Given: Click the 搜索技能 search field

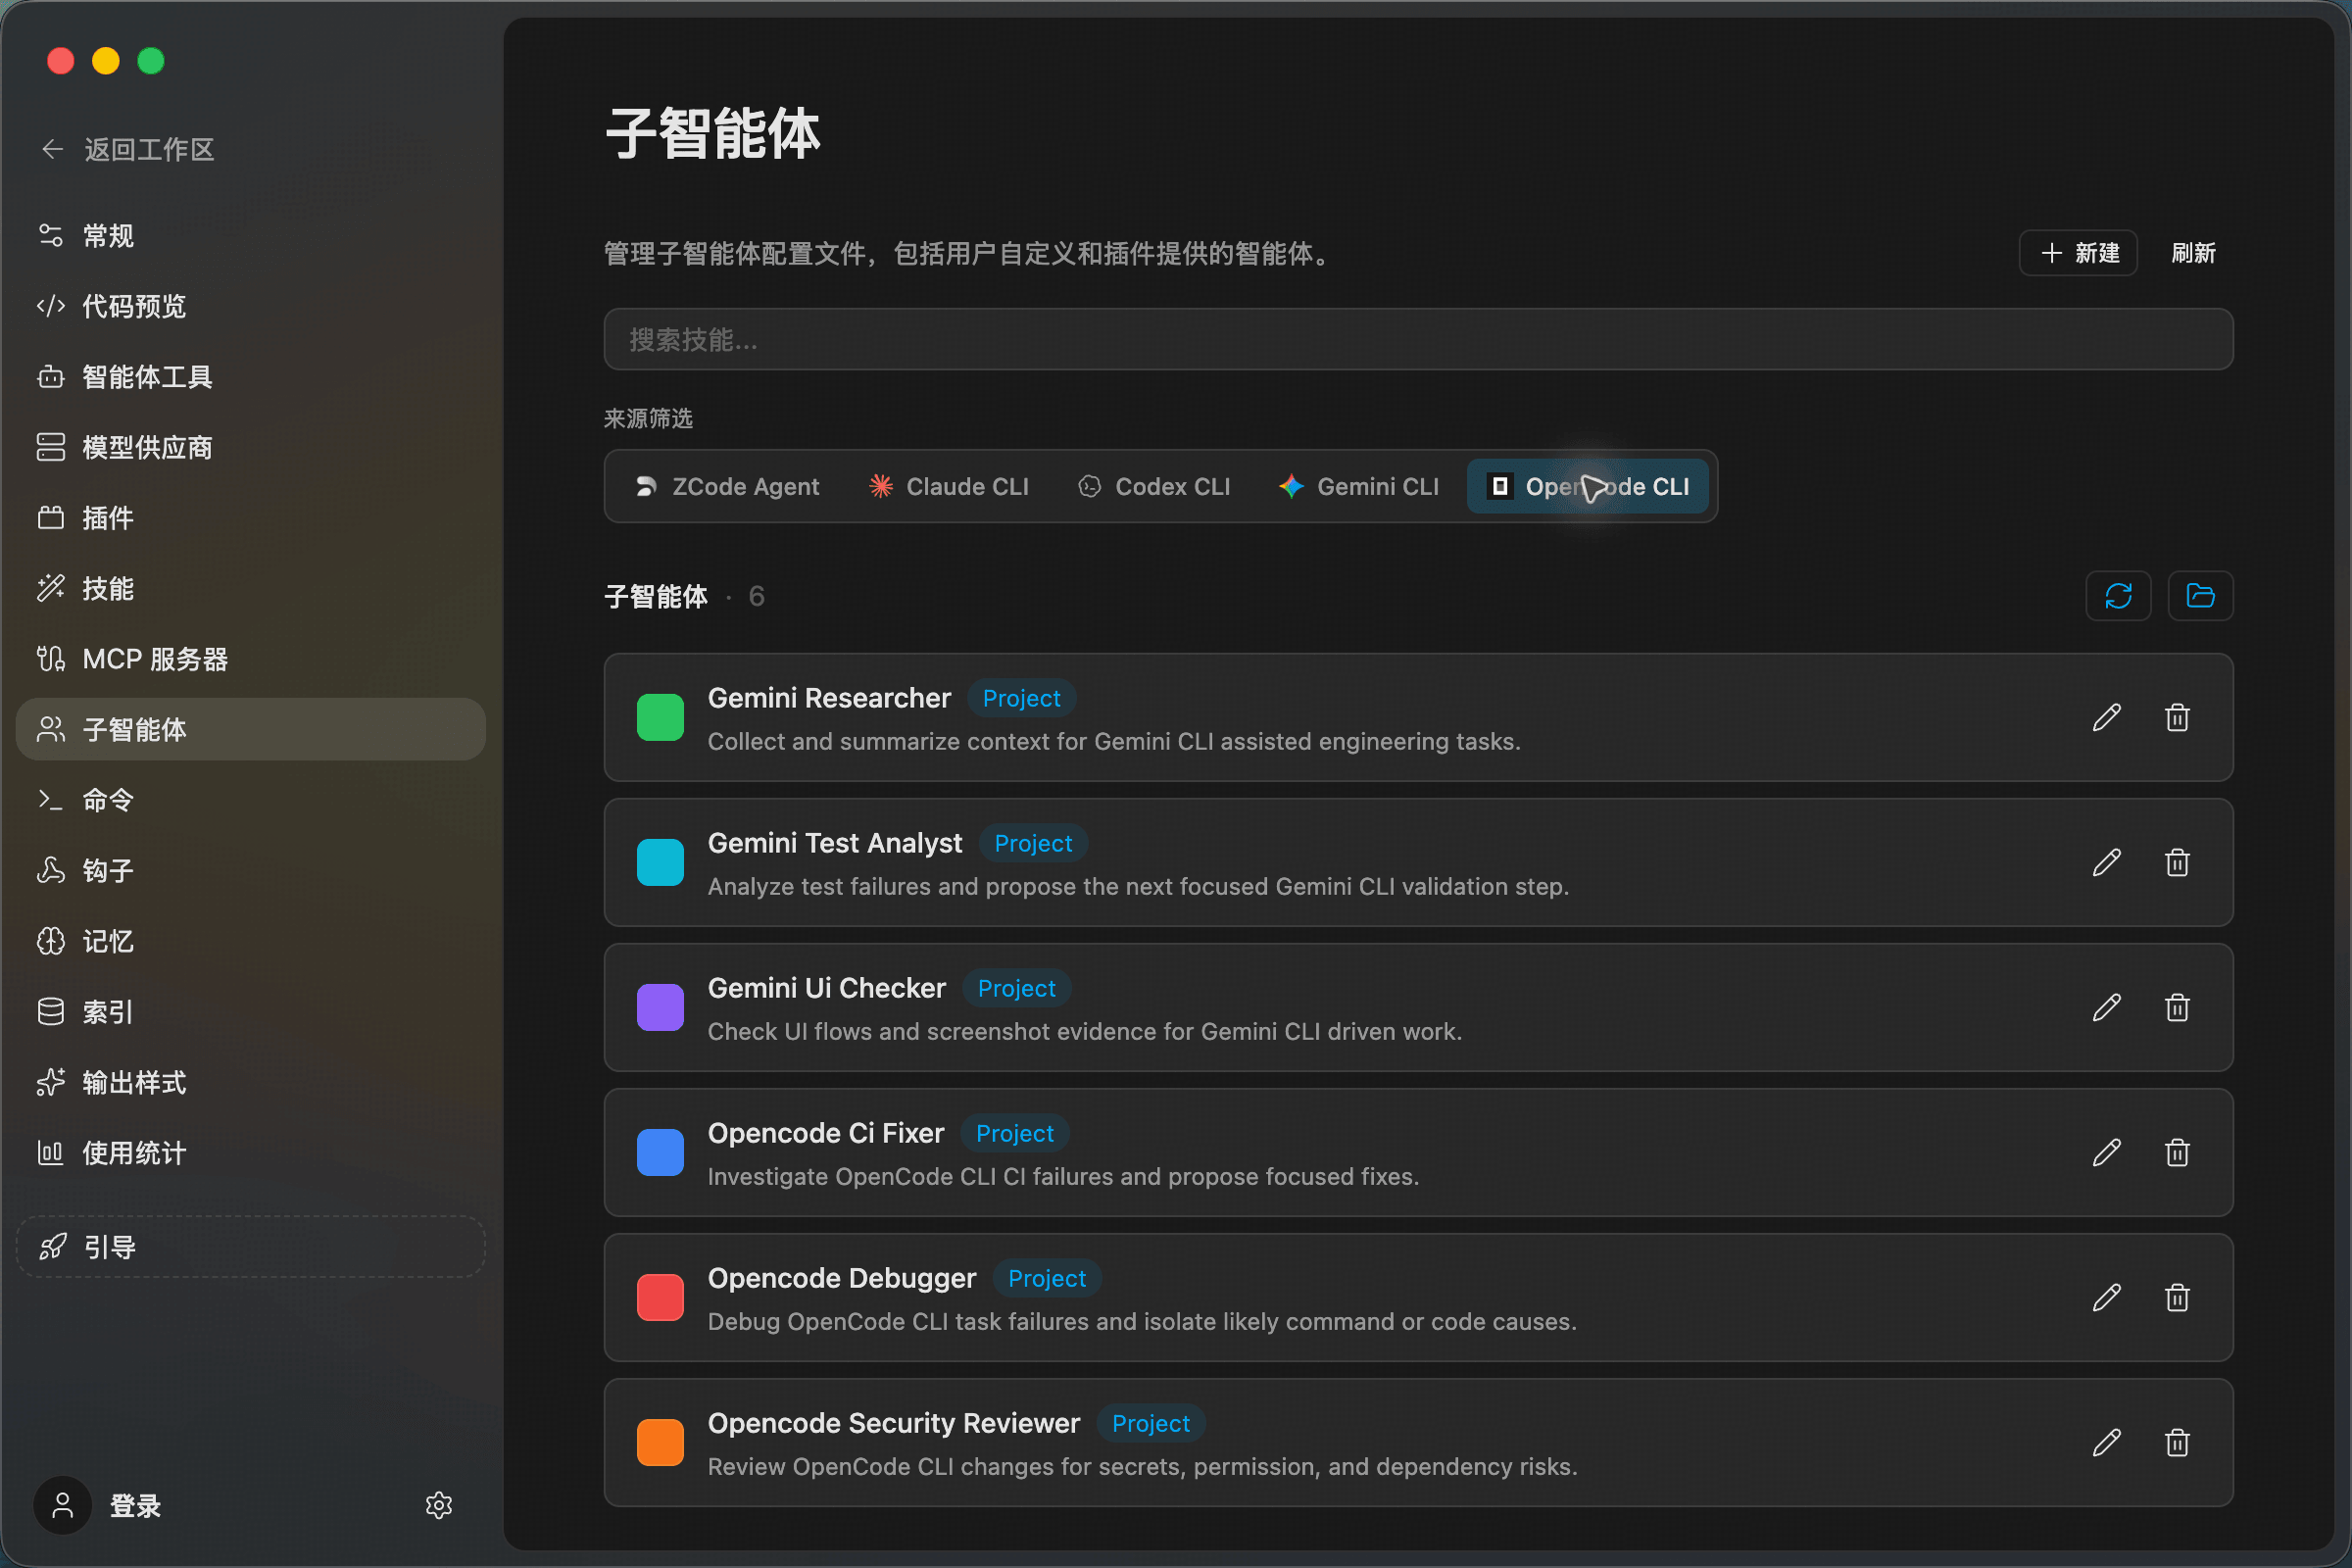Looking at the screenshot, I should pos(1418,339).
